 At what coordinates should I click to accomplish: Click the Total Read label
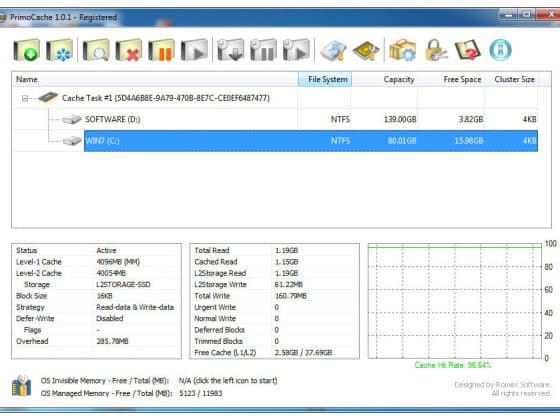(212, 250)
